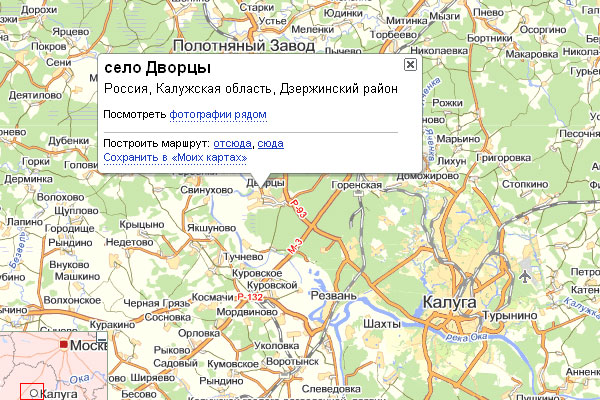600x400 pixels.
Task: Click the Юдинки label
Action: click(x=343, y=13)
